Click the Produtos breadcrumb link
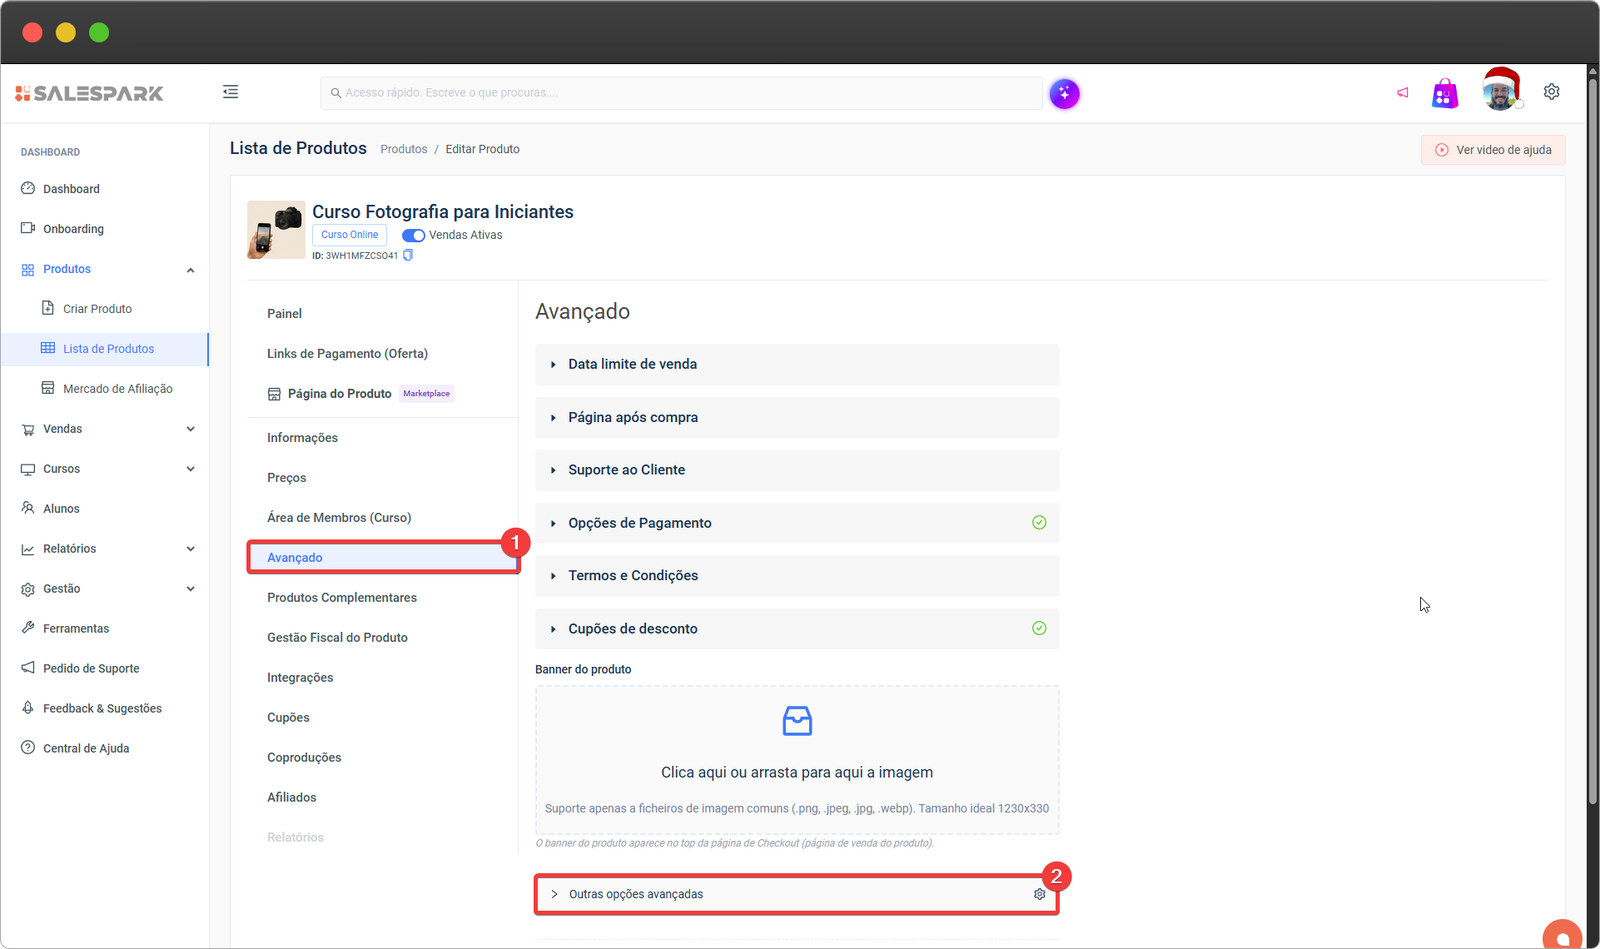1600x949 pixels. (403, 149)
